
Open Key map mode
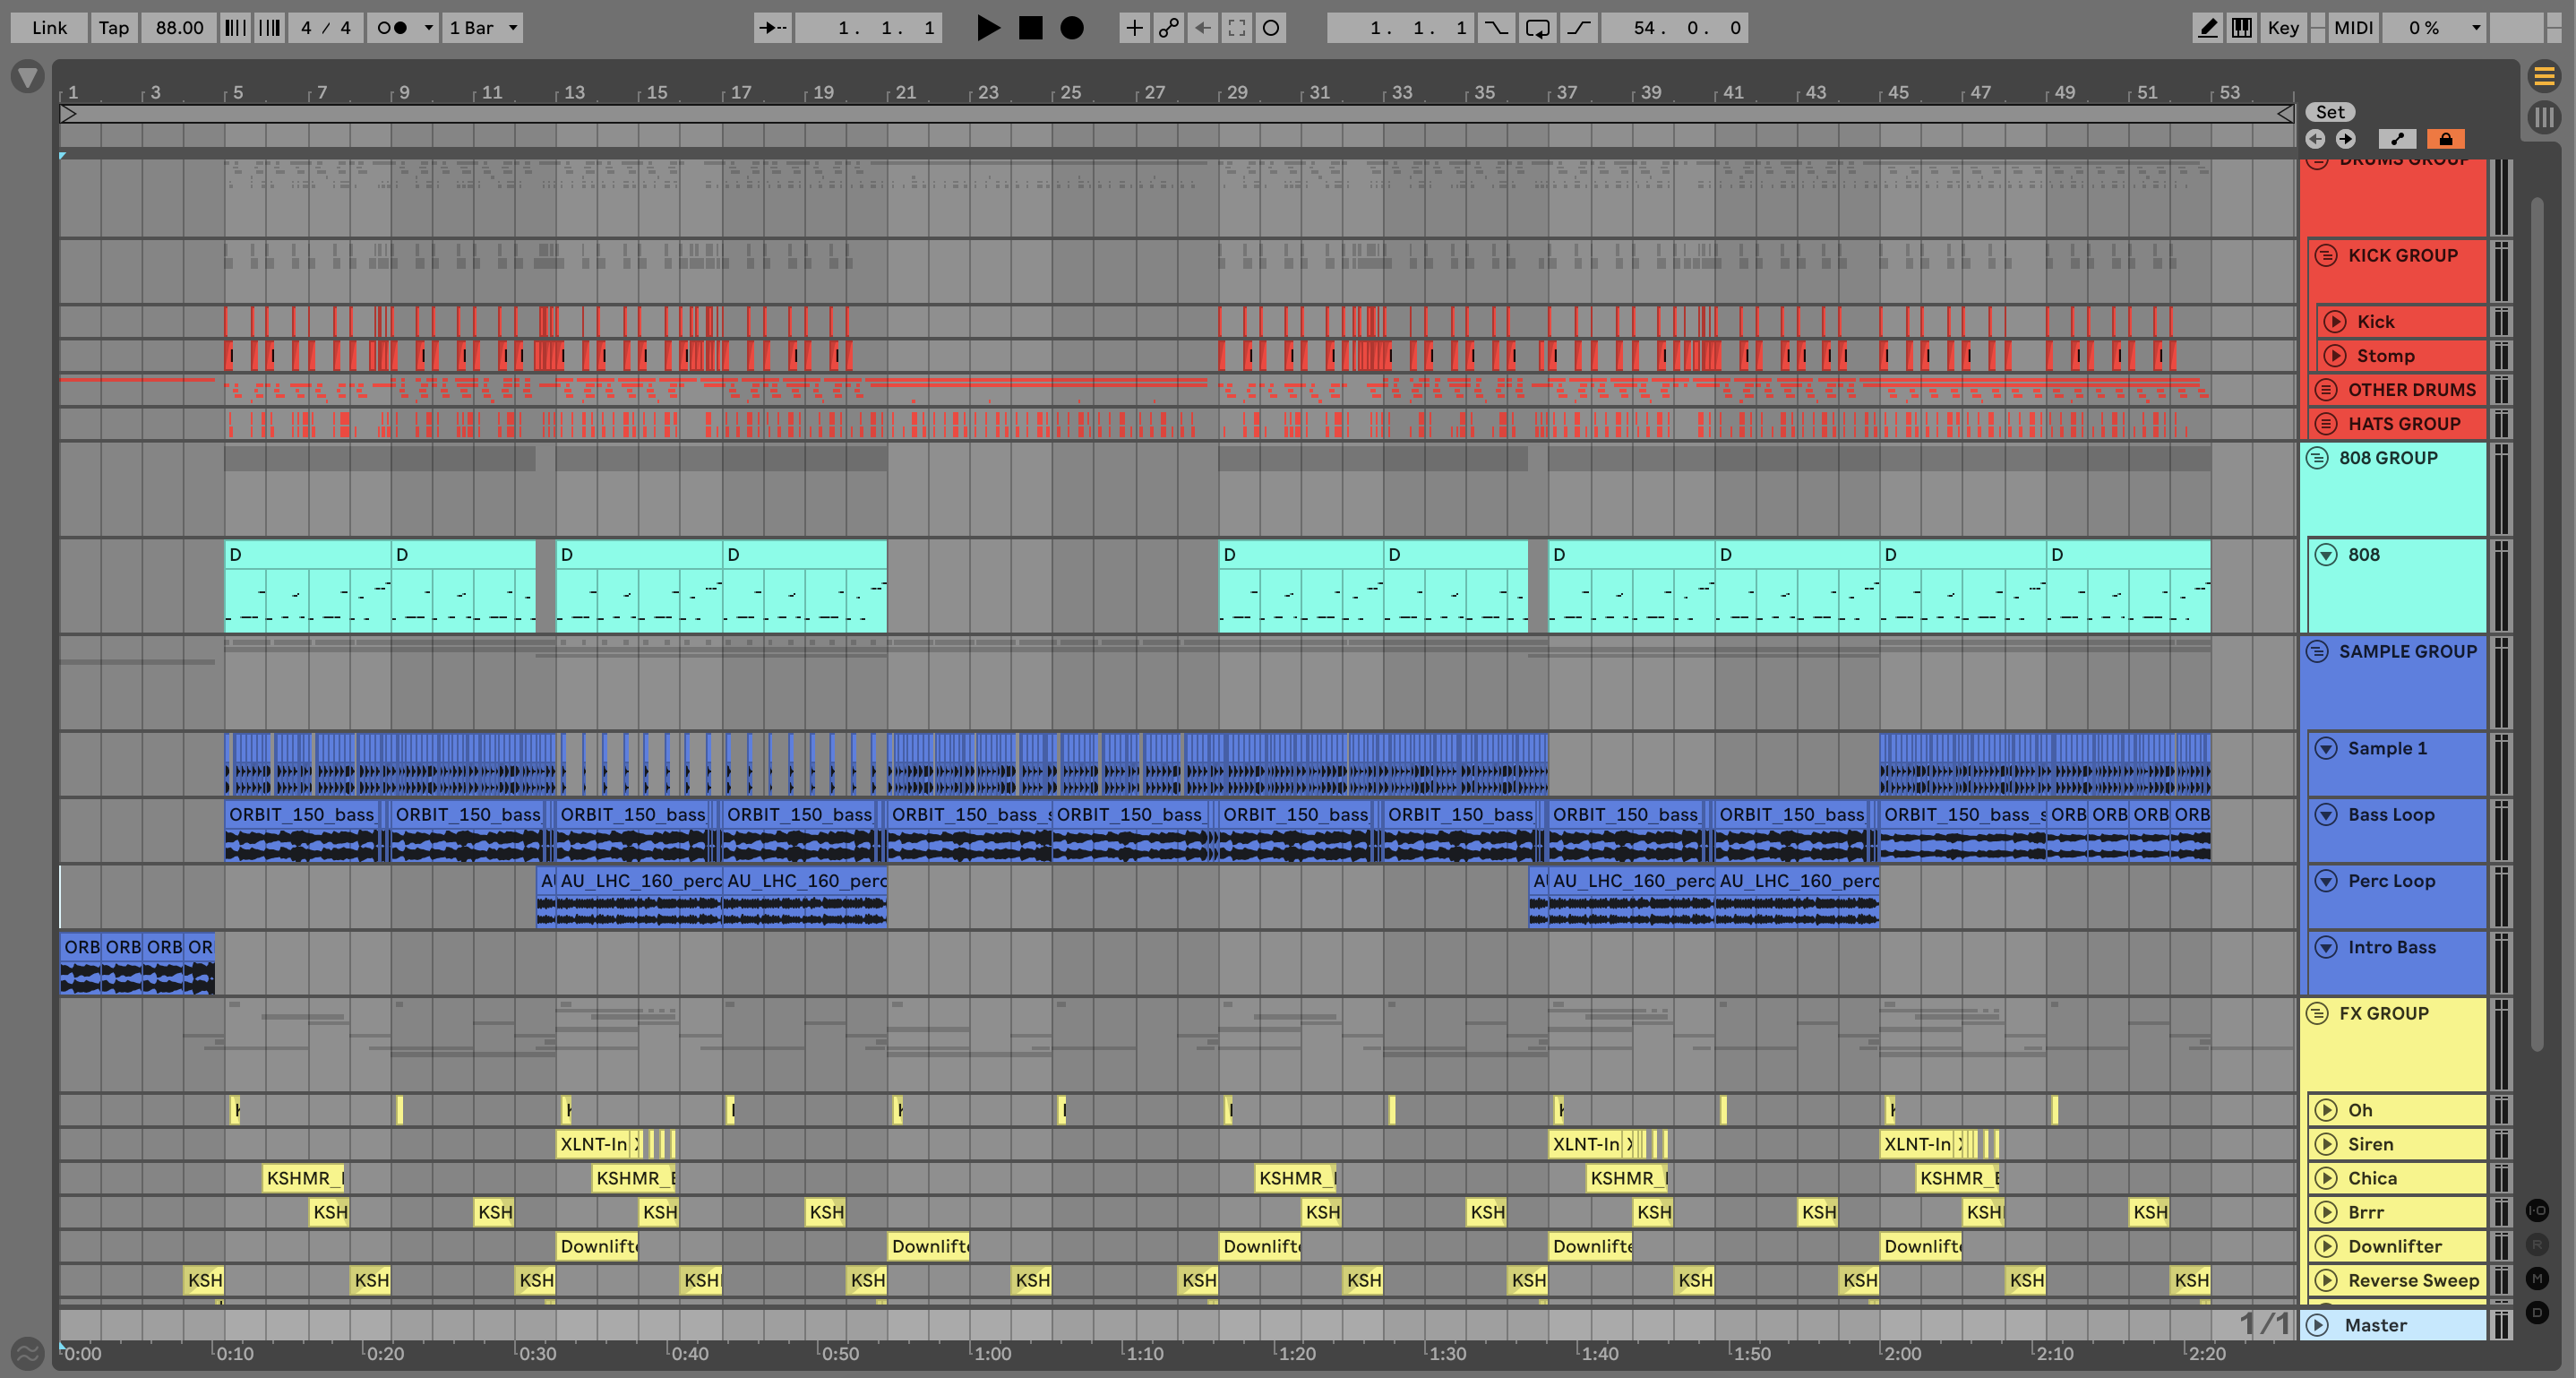(x=2283, y=28)
